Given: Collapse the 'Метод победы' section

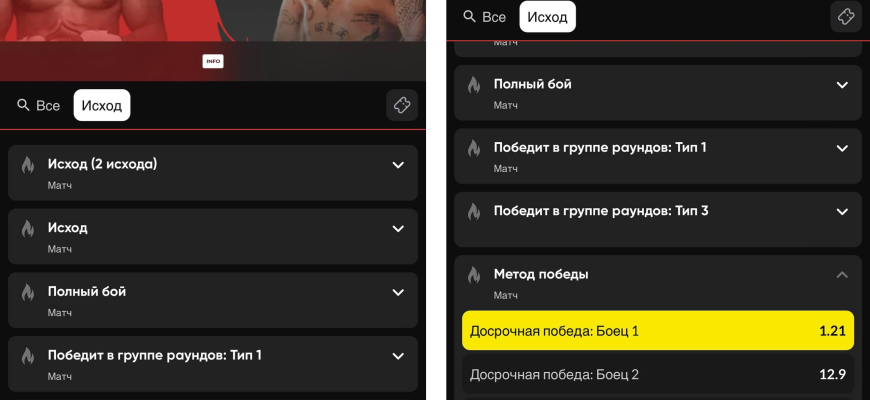Looking at the screenshot, I should (842, 275).
